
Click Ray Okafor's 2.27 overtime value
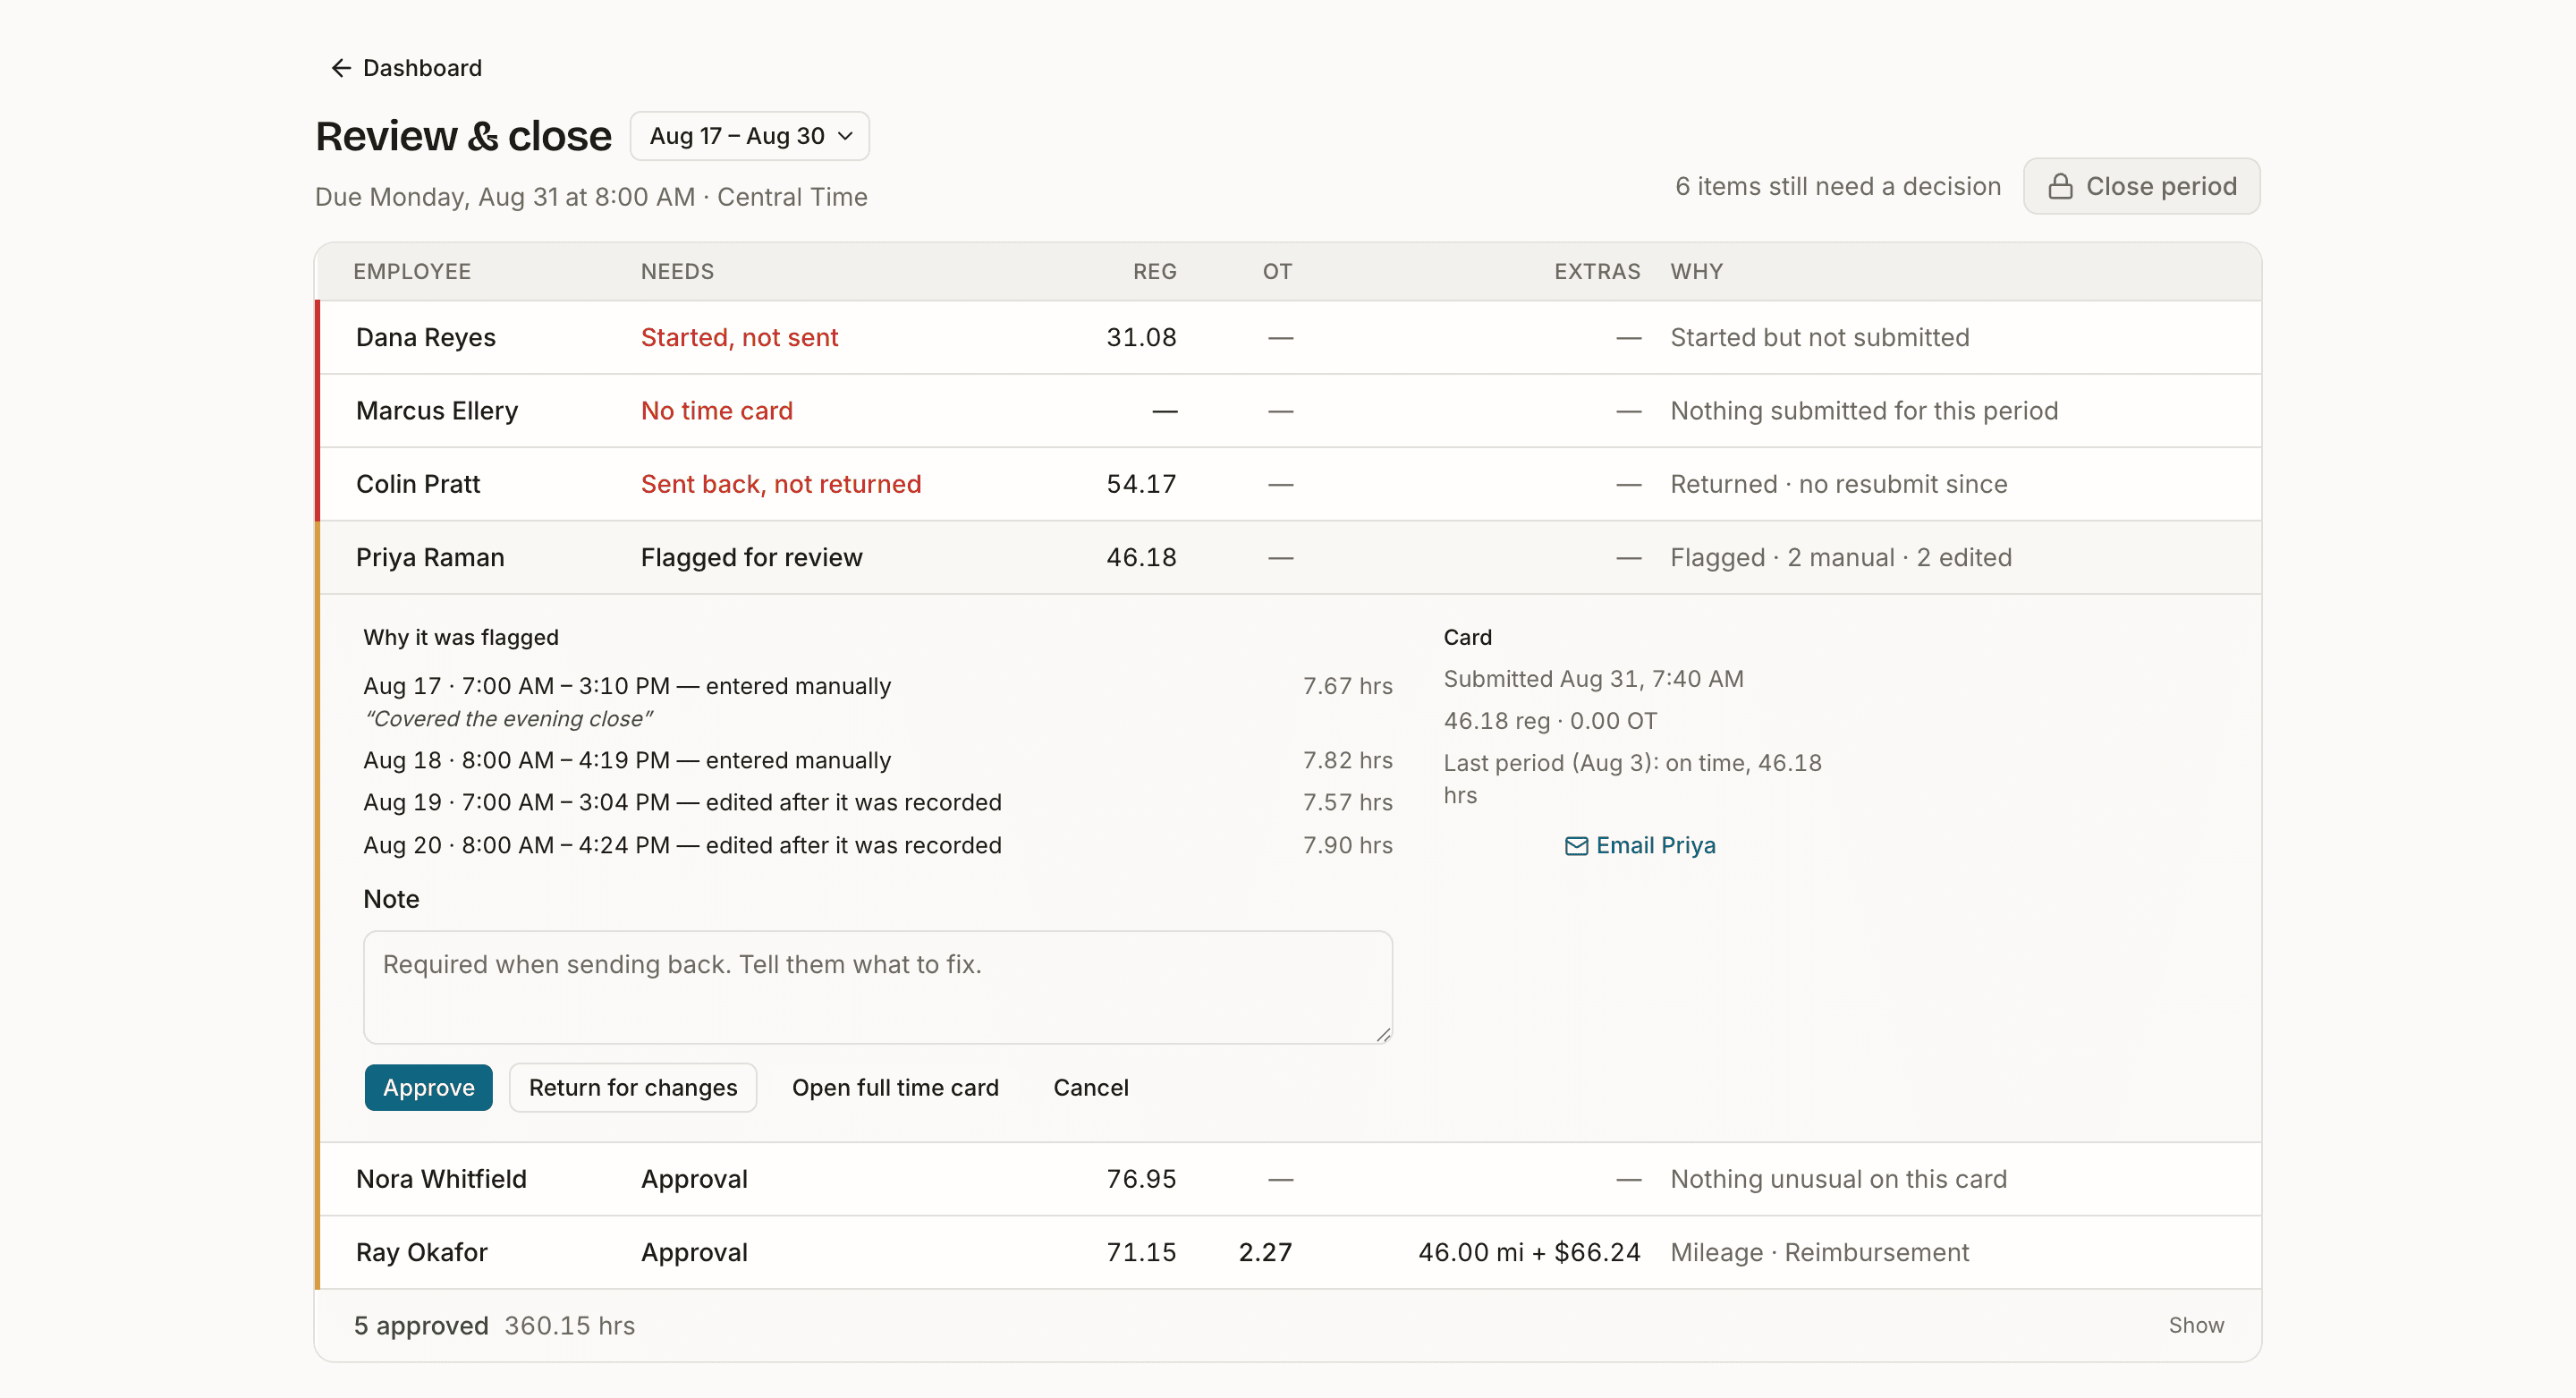point(1265,1253)
